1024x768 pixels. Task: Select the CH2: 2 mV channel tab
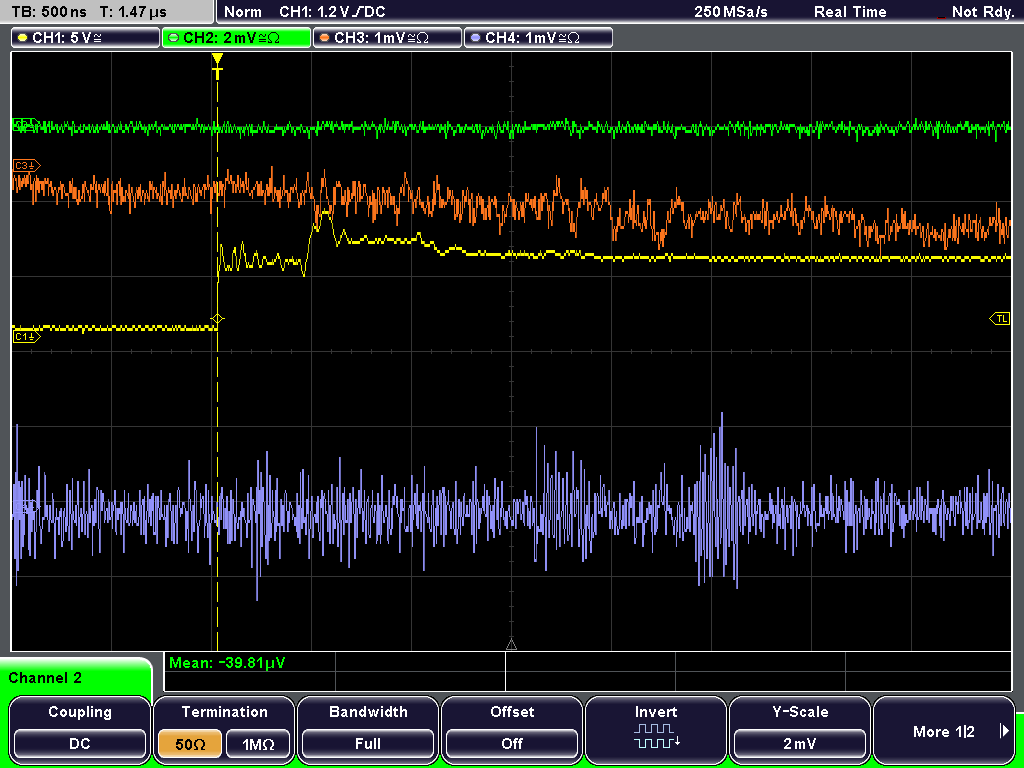pyautogui.click(x=236, y=38)
